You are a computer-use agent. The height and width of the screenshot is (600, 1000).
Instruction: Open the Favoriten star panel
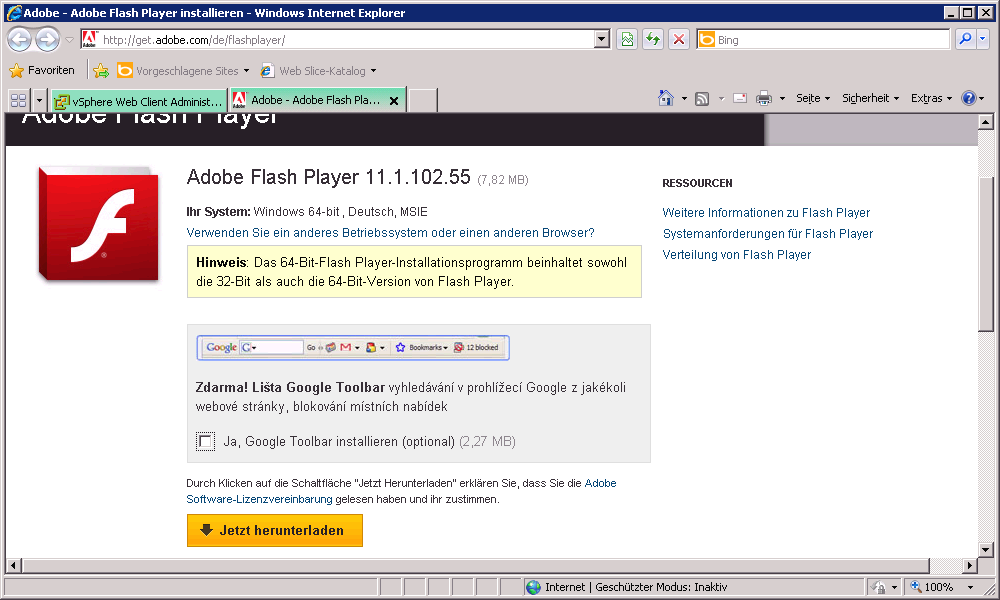click(x=42, y=71)
